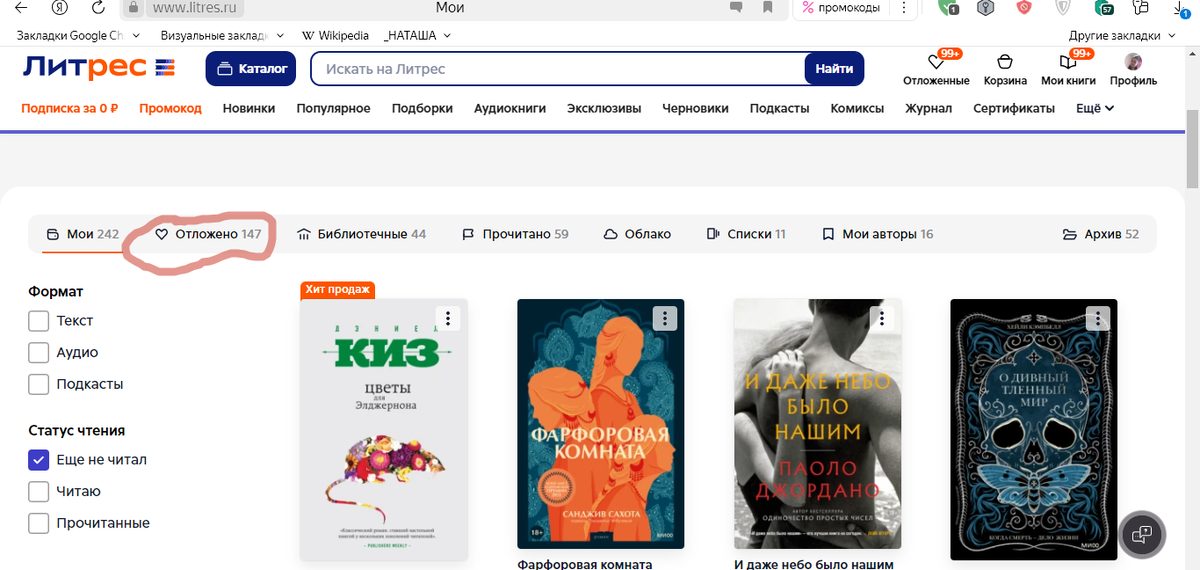Viewport: 1200px width, 570px height.
Task: Open the Подборки navigation link
Action: (x=422, y=108)
